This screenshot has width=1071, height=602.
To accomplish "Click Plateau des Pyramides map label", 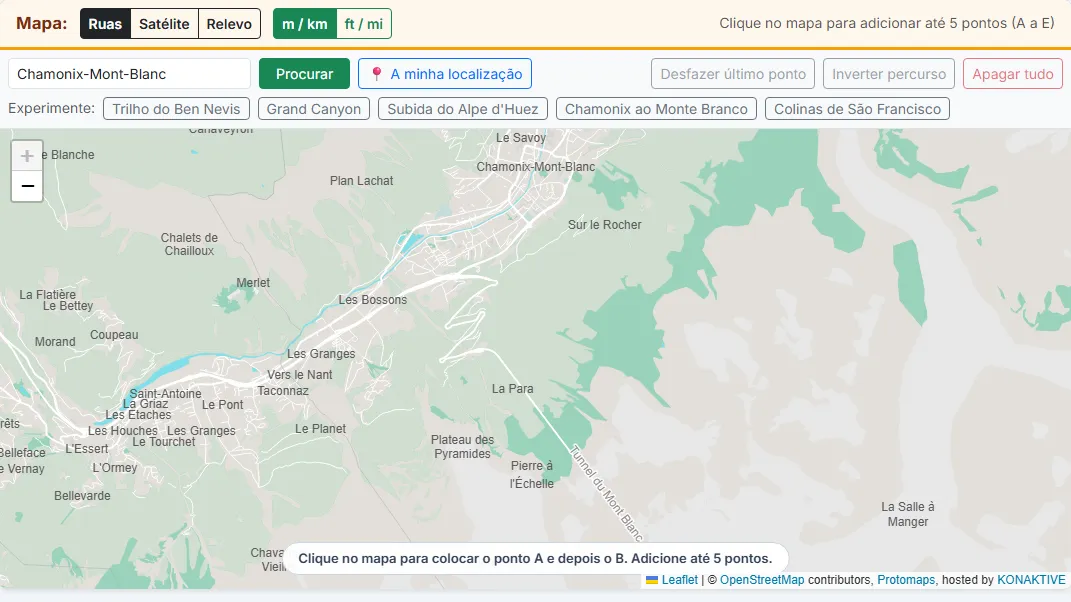I will click(x=462, y=446).
